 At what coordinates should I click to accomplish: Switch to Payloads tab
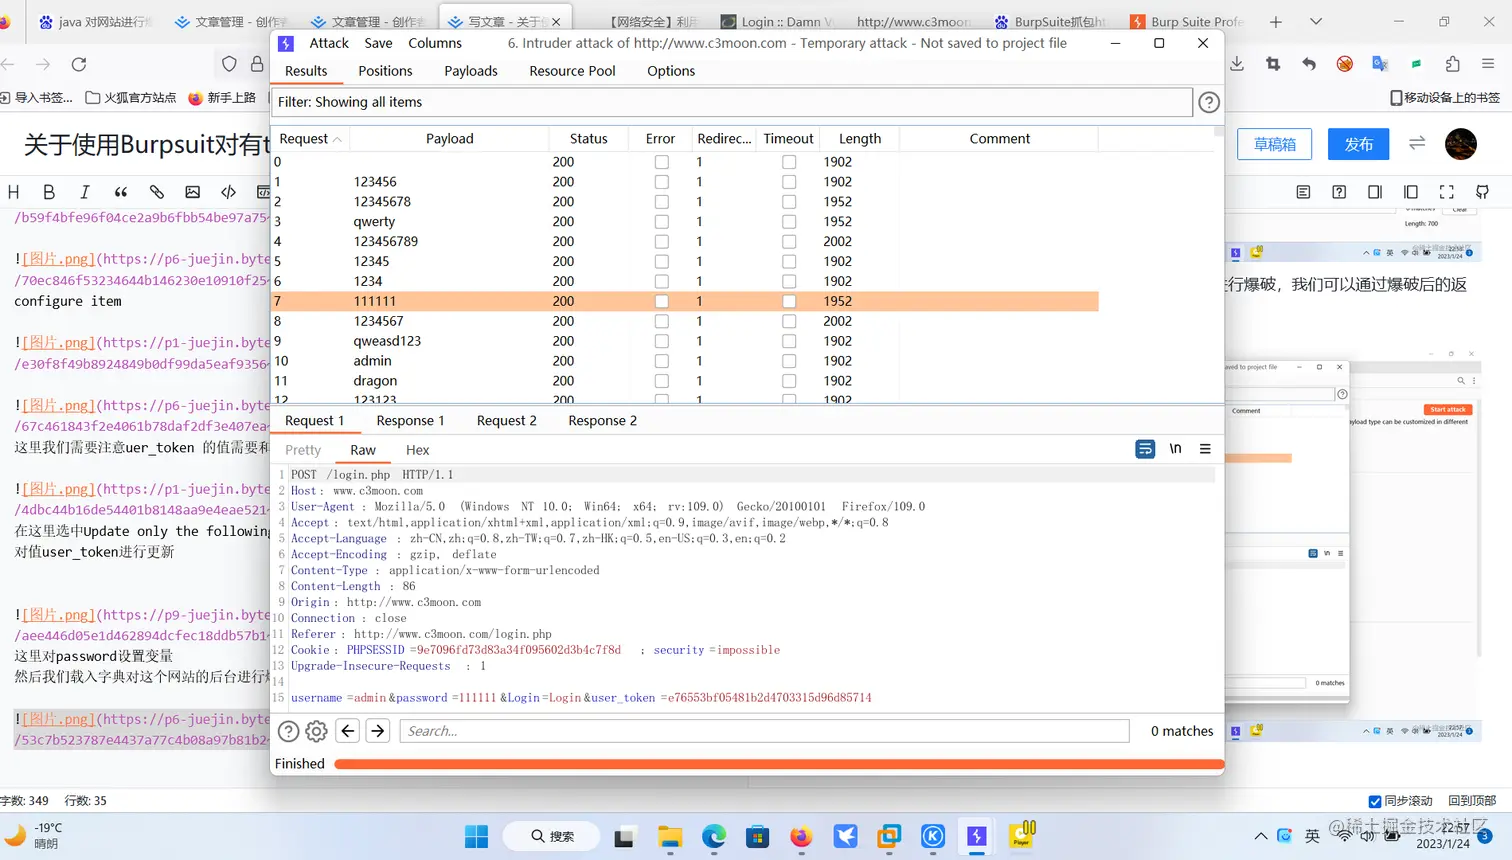(x=471, y=71)
